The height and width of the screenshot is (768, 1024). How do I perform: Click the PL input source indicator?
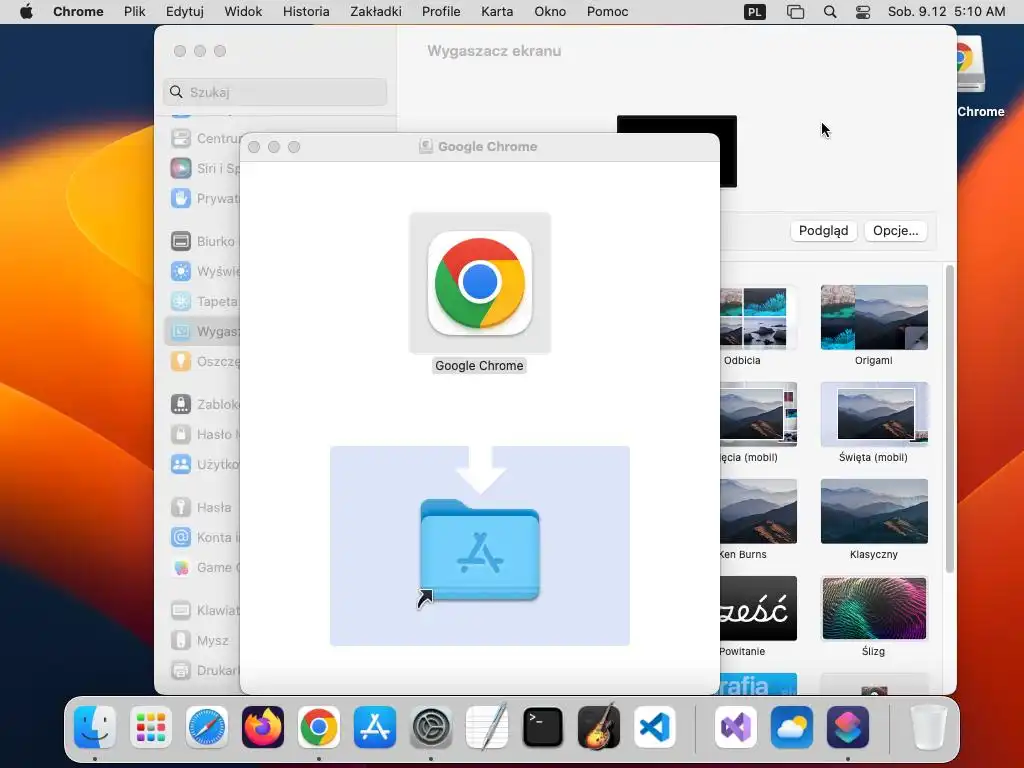[x=755, y=12]
